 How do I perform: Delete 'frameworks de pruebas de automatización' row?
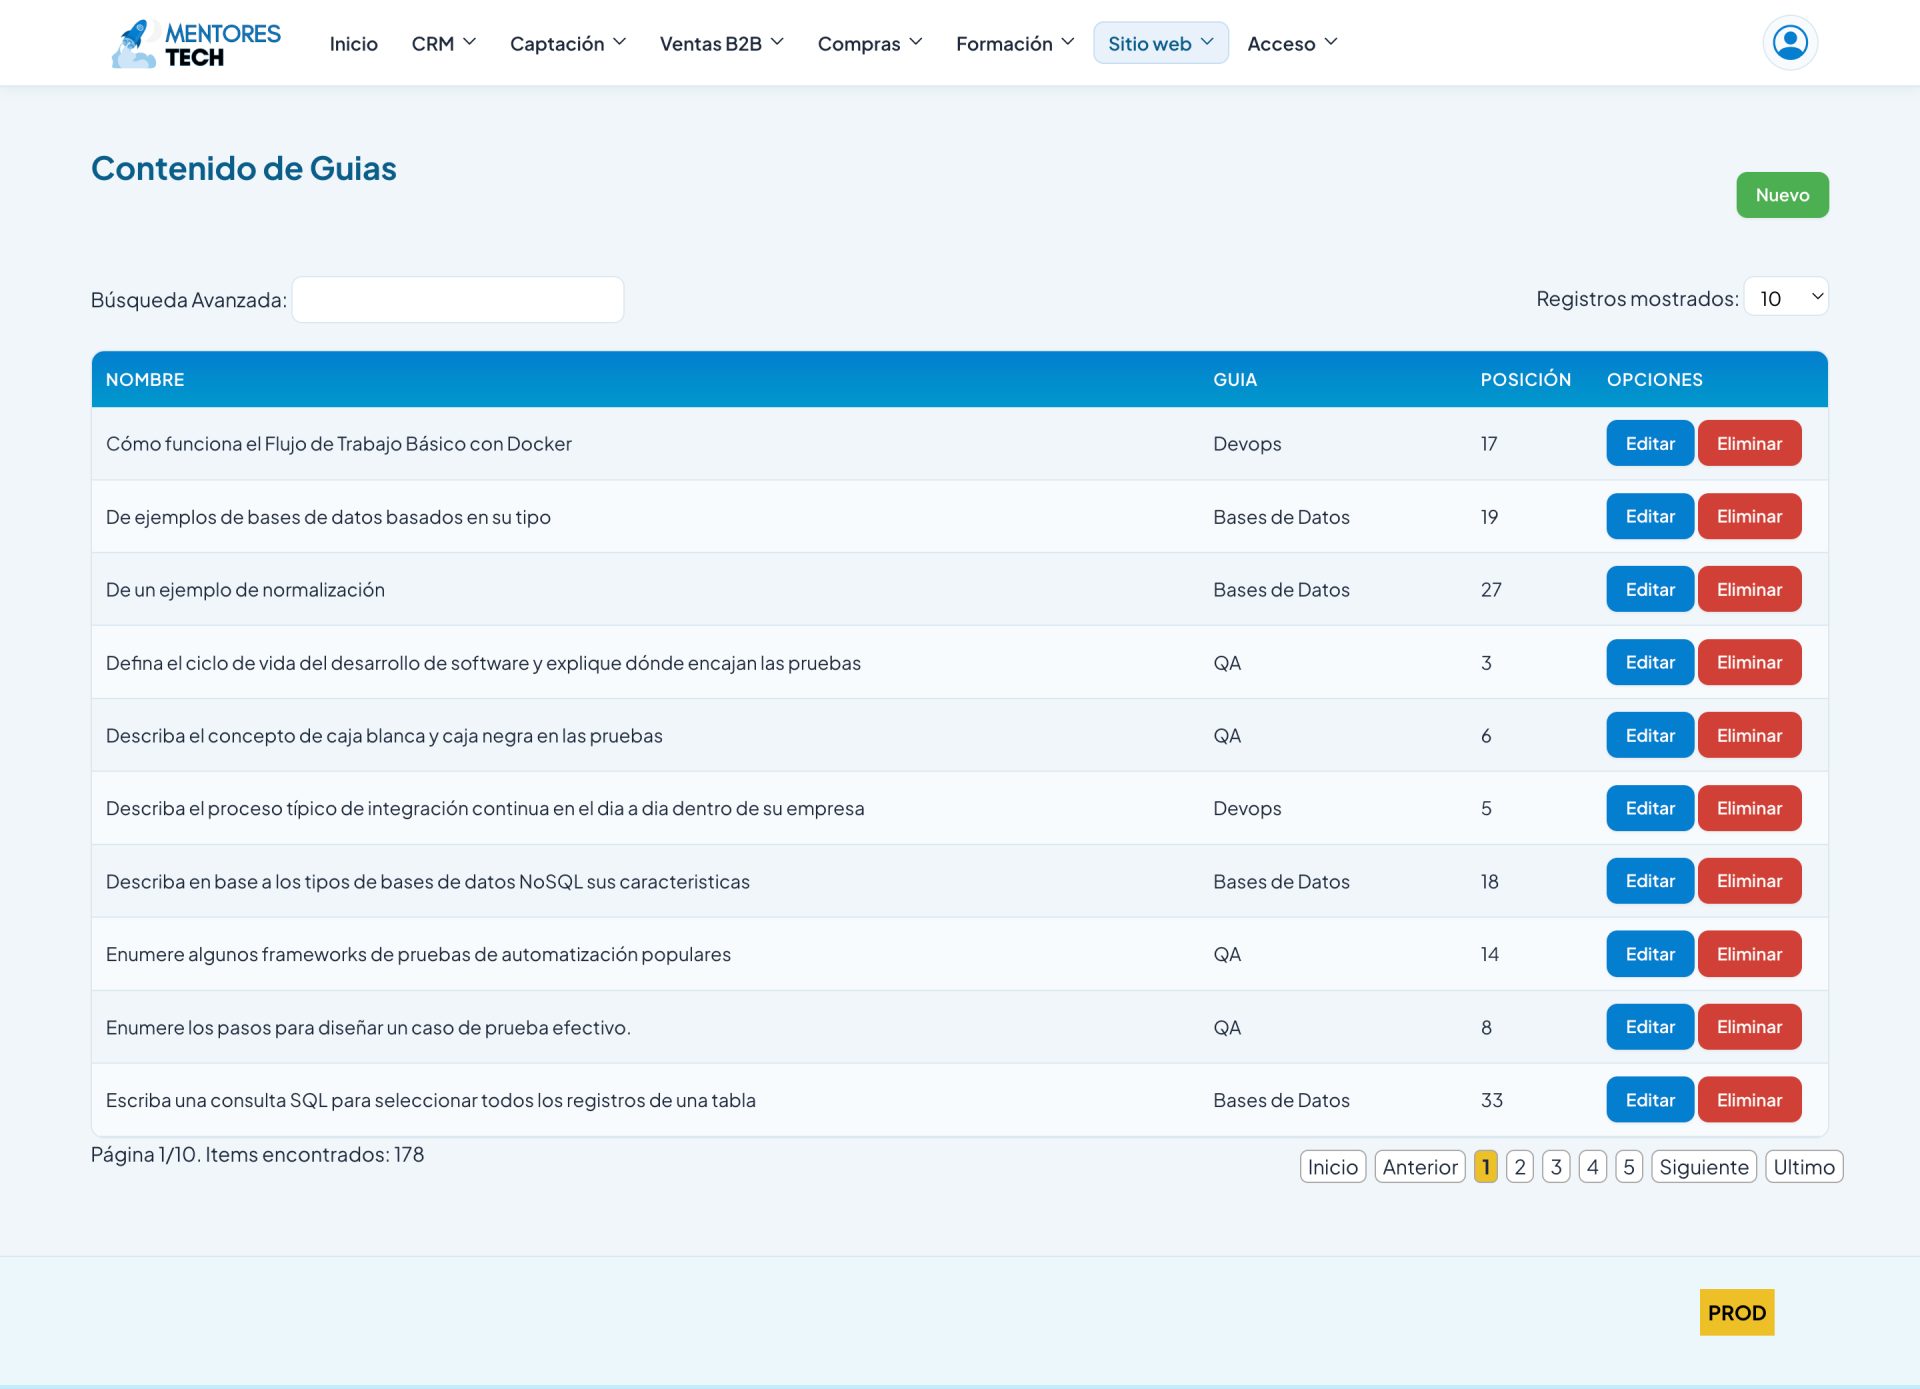click(1749, 955)
